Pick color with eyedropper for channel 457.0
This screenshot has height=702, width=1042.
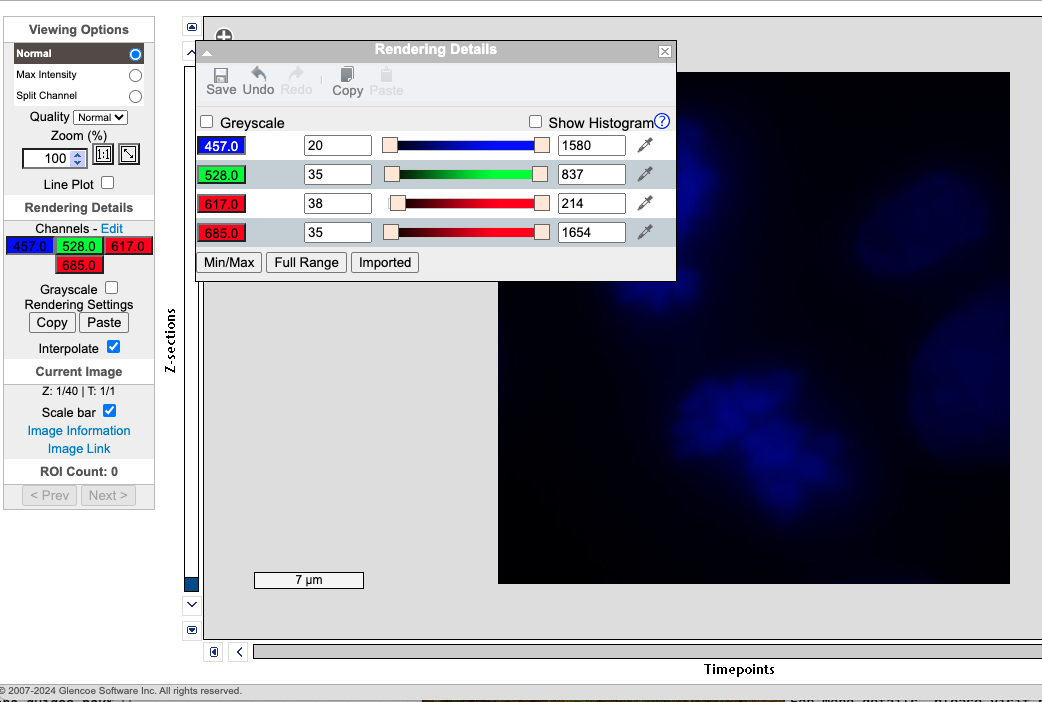tap(645, 145)
